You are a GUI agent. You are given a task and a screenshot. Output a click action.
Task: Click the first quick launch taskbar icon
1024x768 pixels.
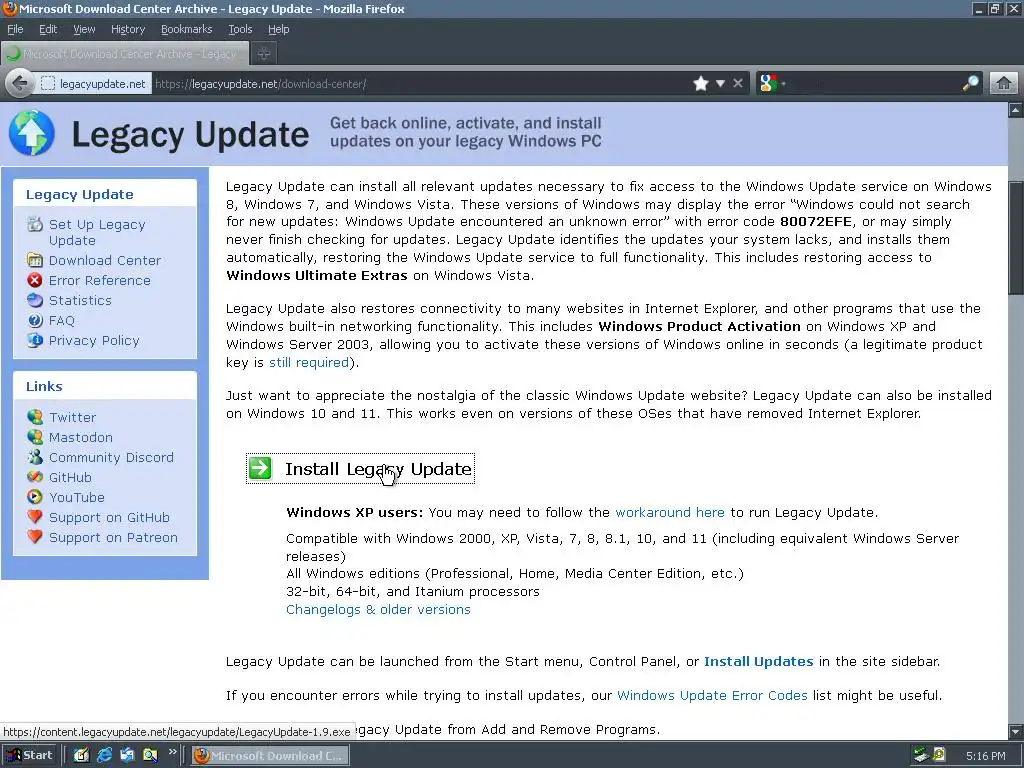click(82, 755)
